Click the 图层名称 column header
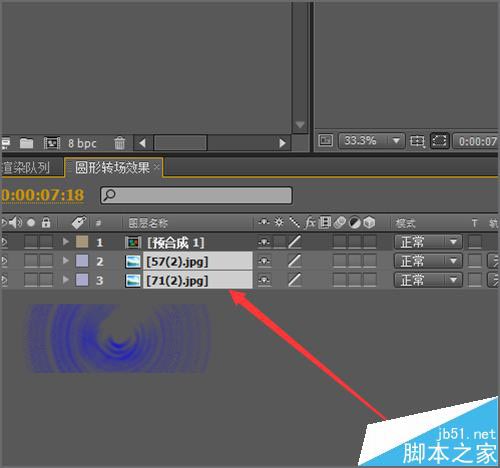The image size is (500, 468). [148, 223]
